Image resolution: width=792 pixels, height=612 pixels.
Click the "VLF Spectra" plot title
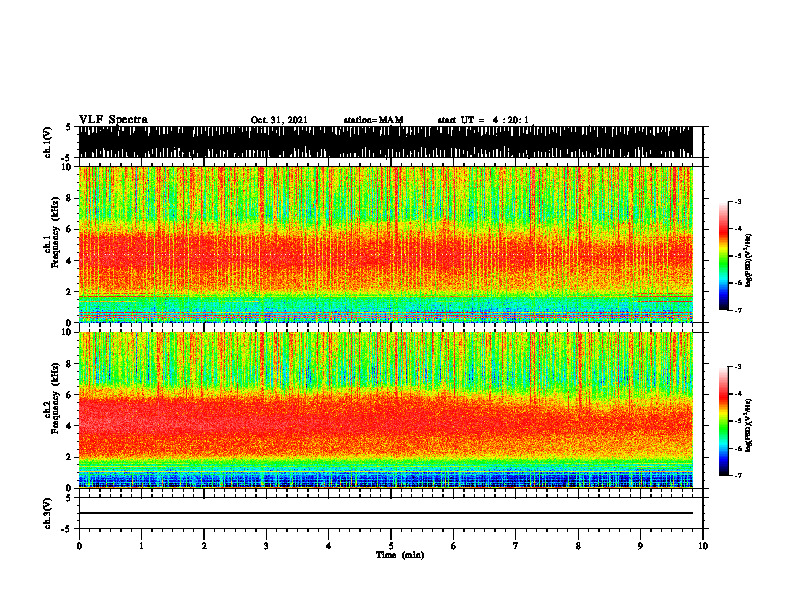[x=113, y=119]
